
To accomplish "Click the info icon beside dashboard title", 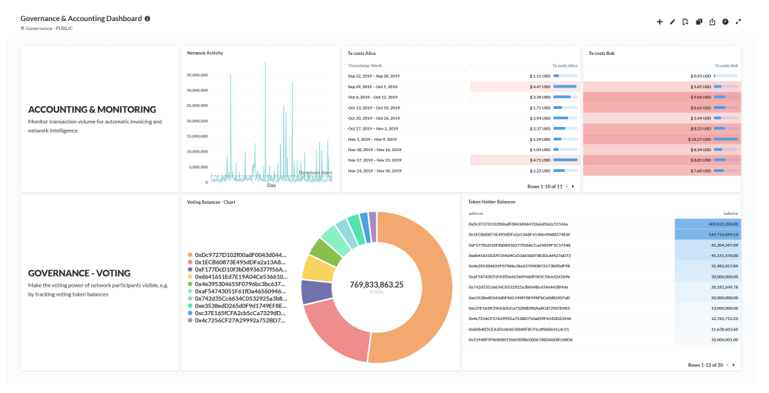I will tap(147, 19).
